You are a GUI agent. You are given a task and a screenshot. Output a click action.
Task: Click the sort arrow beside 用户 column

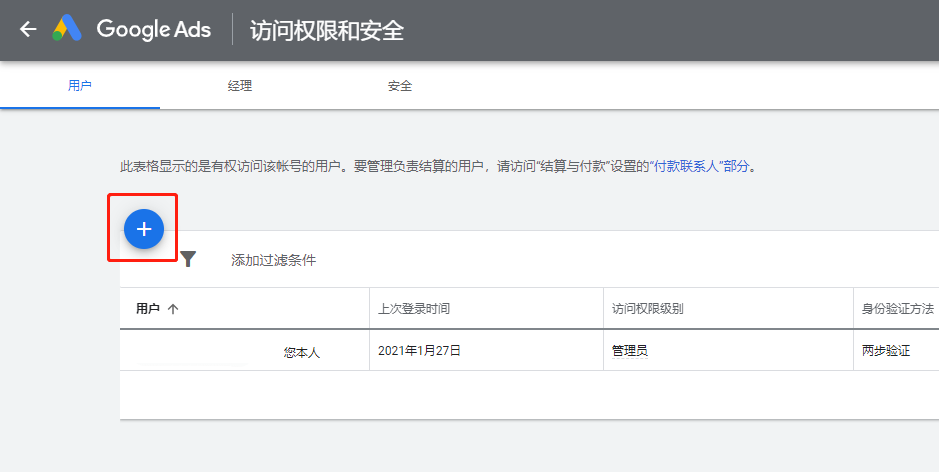pos(173,309)
